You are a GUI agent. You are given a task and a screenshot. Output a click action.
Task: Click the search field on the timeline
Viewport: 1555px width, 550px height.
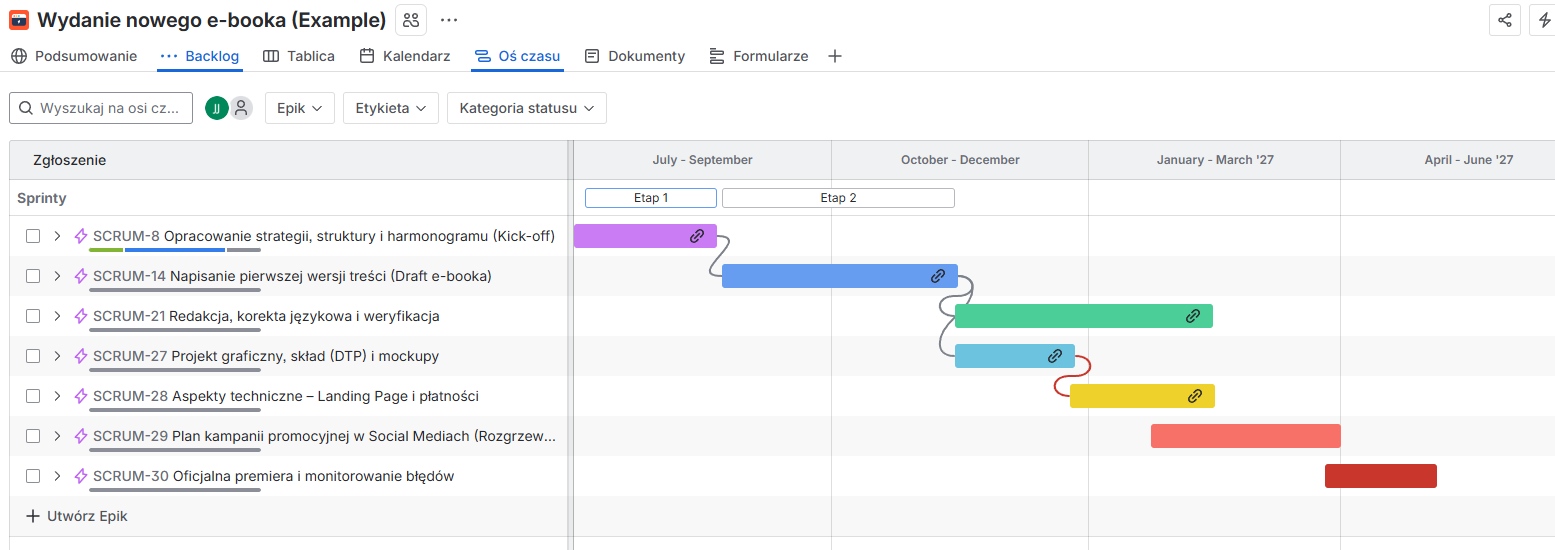pos(101,108)
